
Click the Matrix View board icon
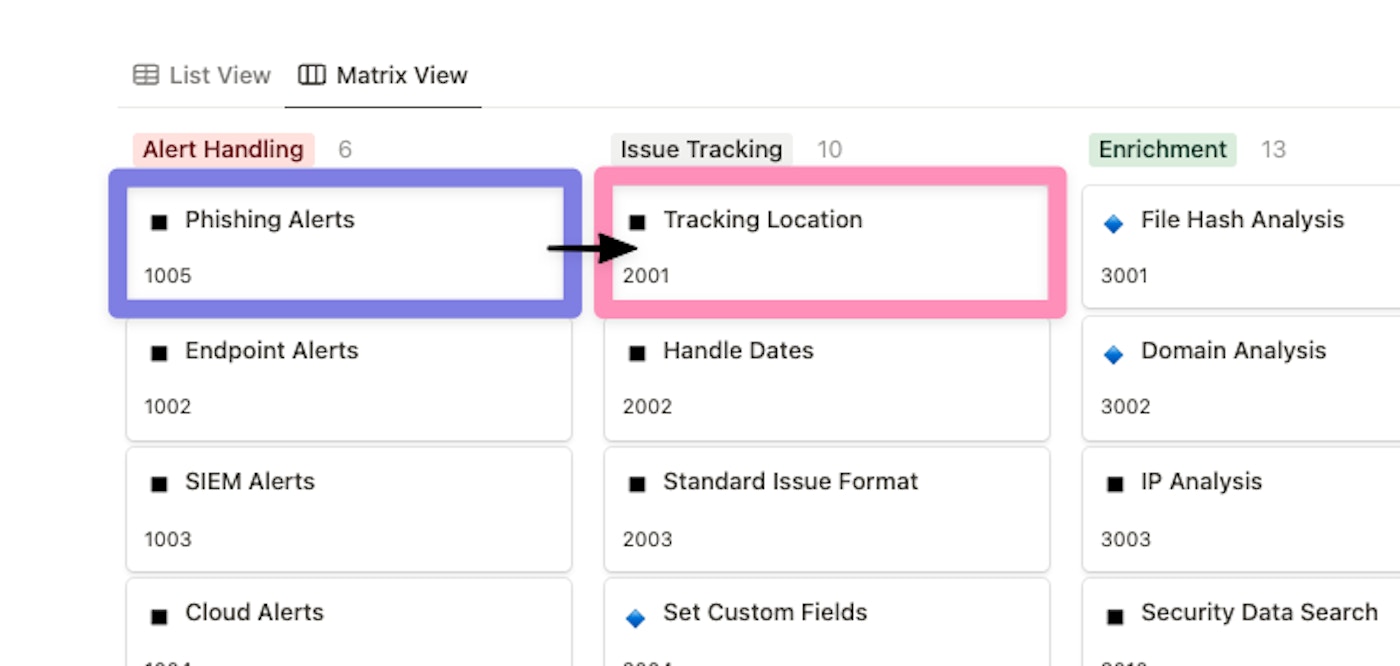pyautogui.click(x=312, y=75)
